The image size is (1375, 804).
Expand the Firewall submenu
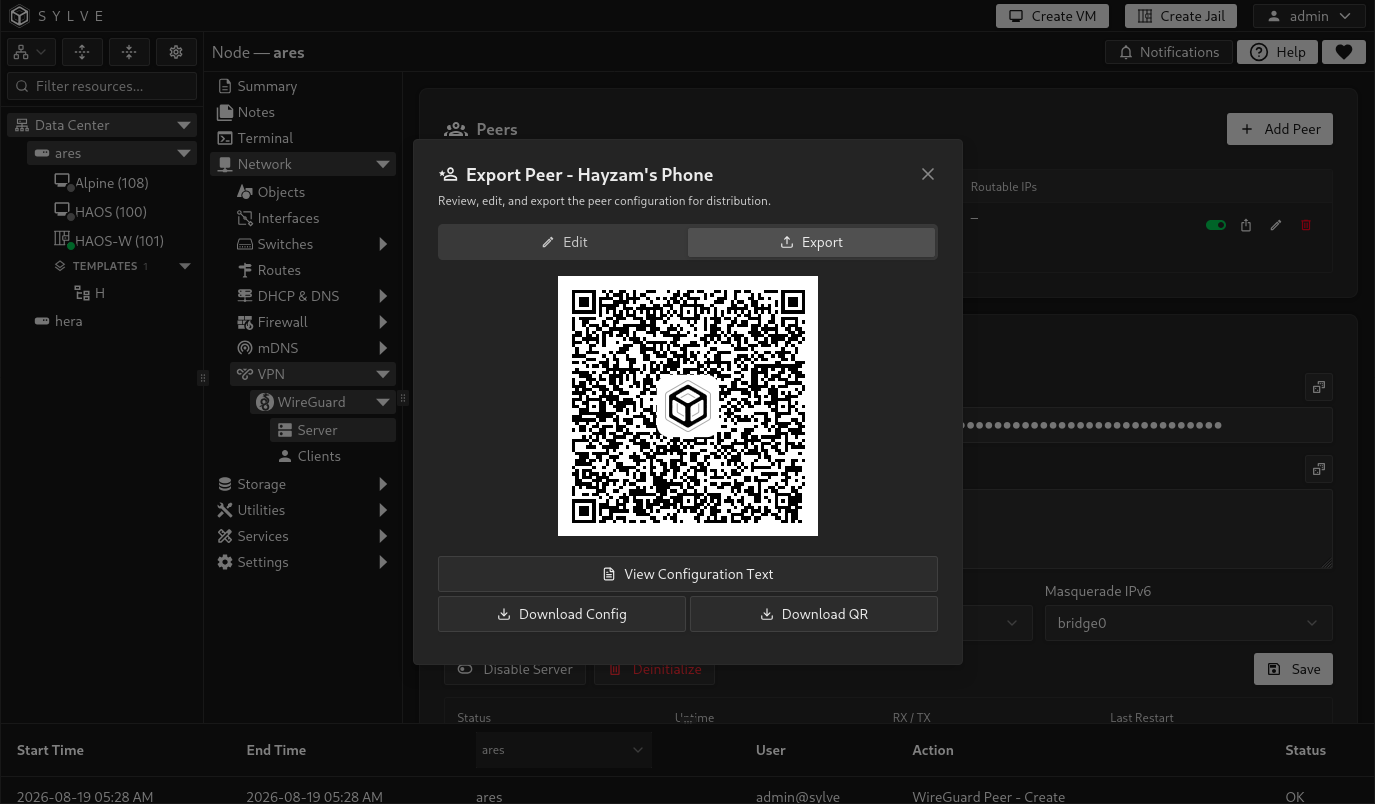pos(383,322)
